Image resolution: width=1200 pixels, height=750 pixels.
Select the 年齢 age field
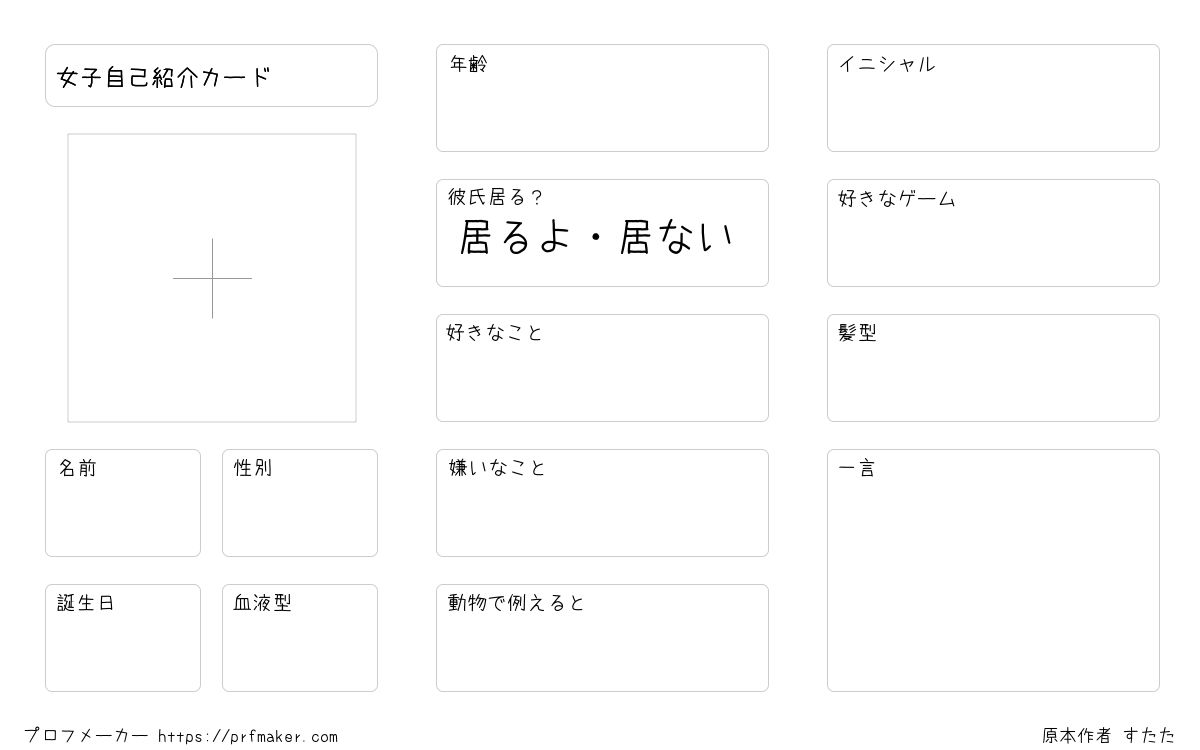point(602,98)
